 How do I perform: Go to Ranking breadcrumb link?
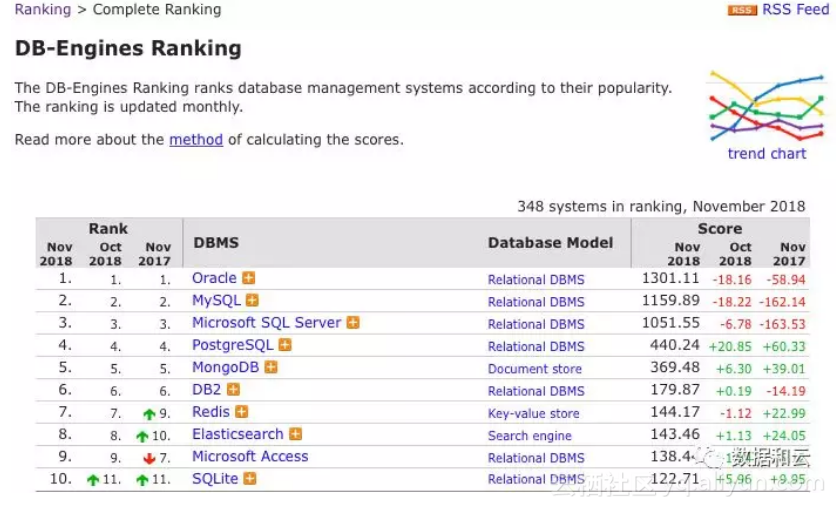tap(42, 10)
